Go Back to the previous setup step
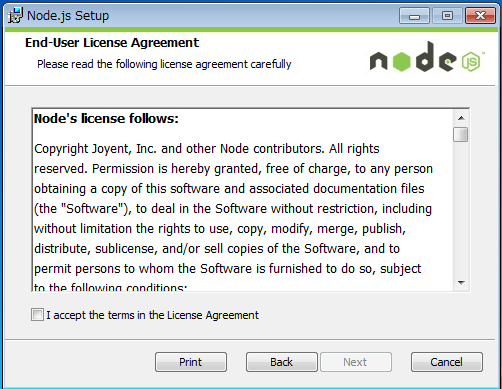Image resolution: width=502 pixels, height=389 pixels. [x=282, y=362]
